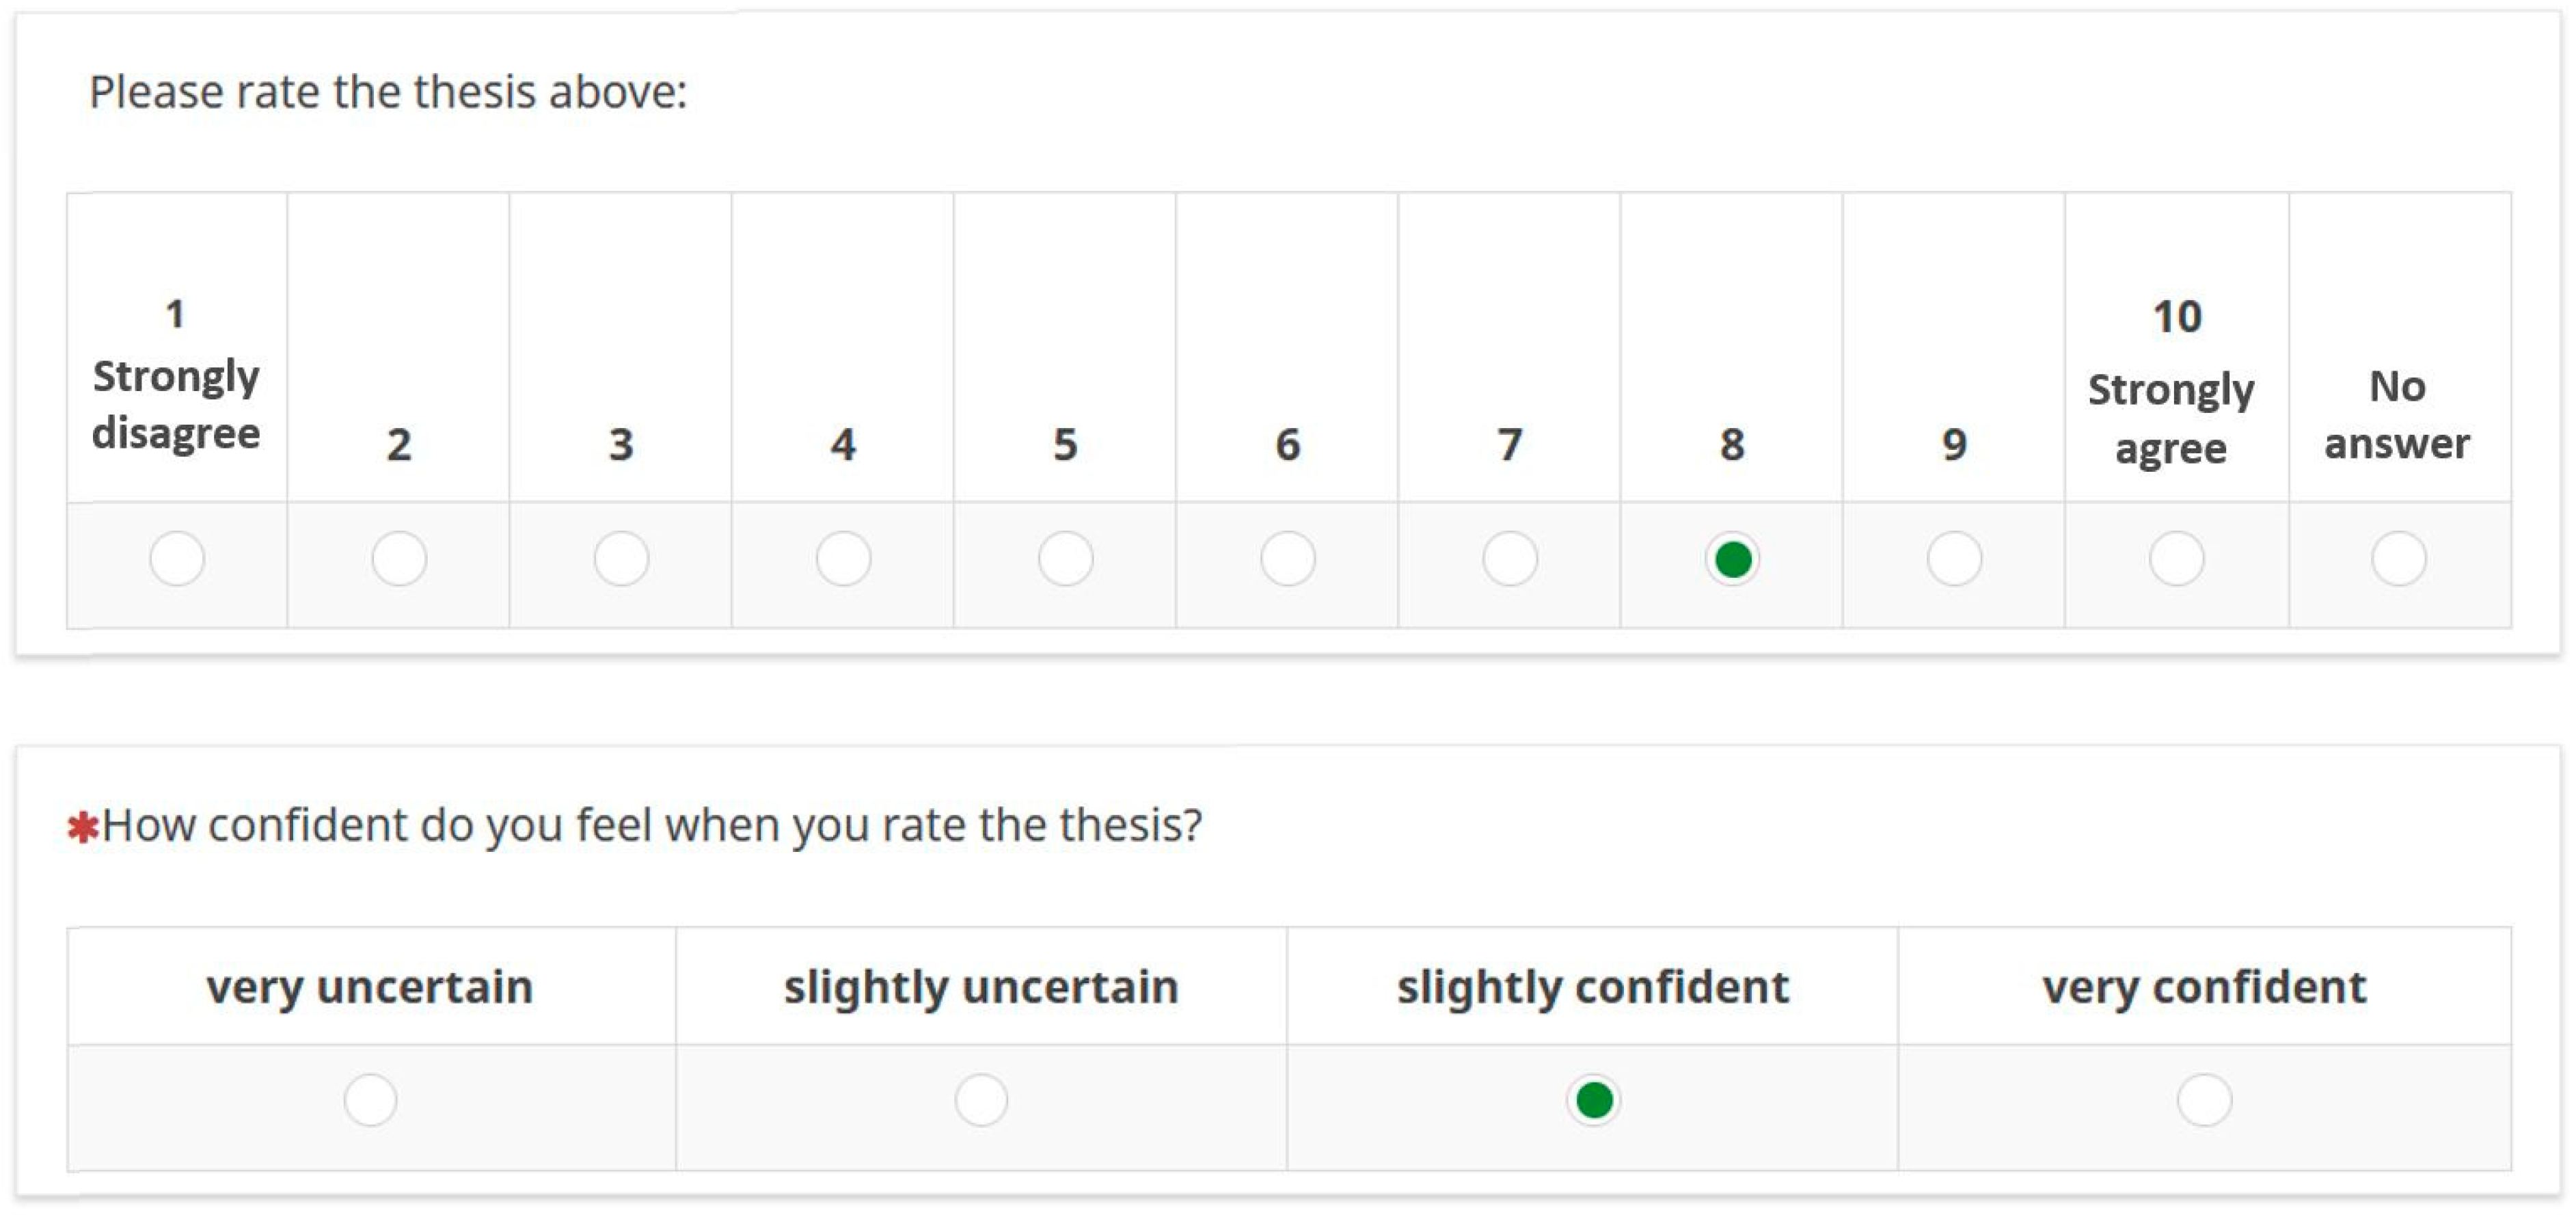Click the 'Strongly agree' column header
Screen dimensions: 2576x1215
pyautogui.click(x=2171, y=417)
